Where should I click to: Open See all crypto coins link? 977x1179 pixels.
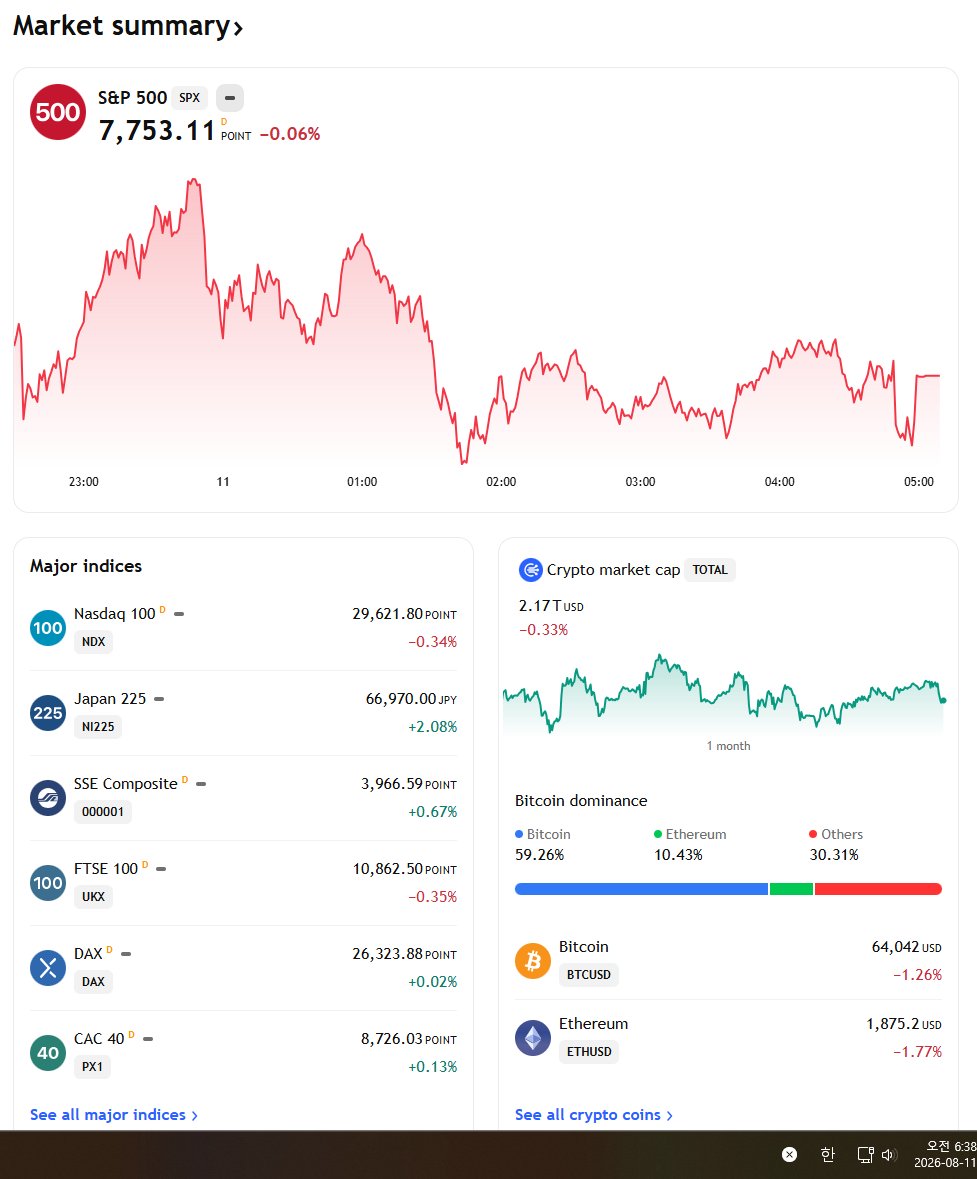(593, 1114)
